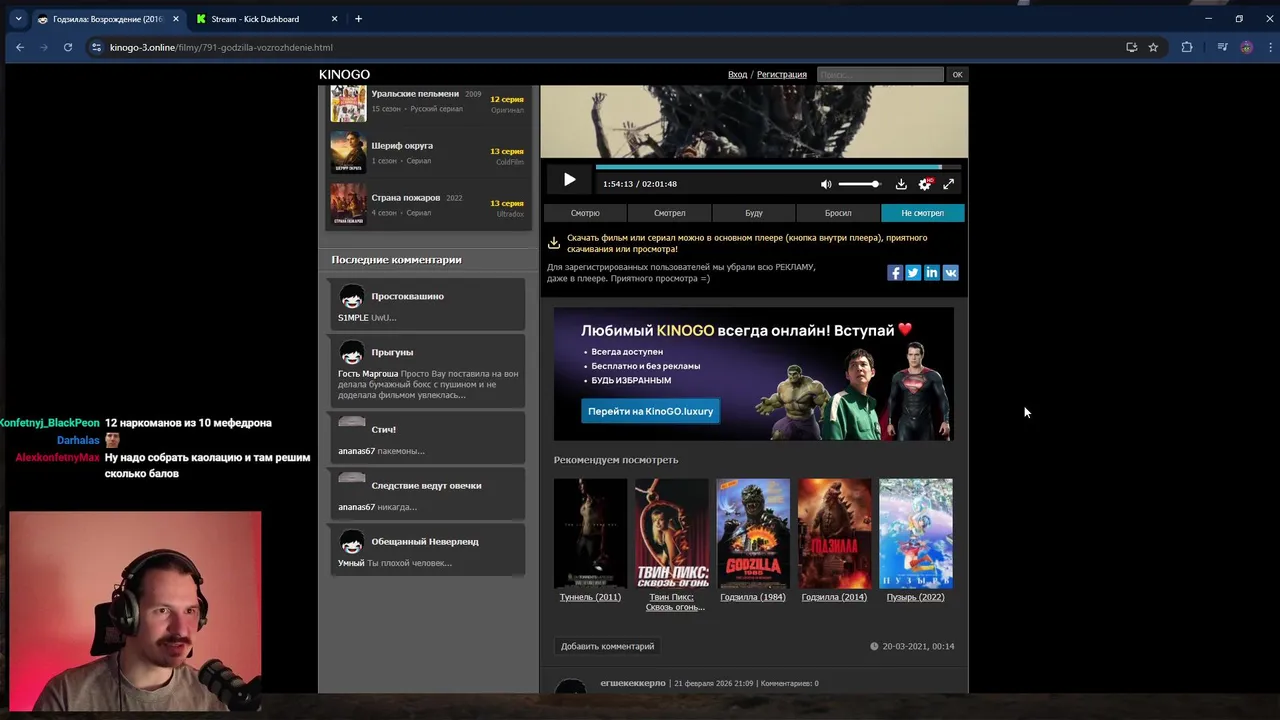This screenshot has width=1280, height=720.
Task: Click the Вход login link
Action: [737, 74]
